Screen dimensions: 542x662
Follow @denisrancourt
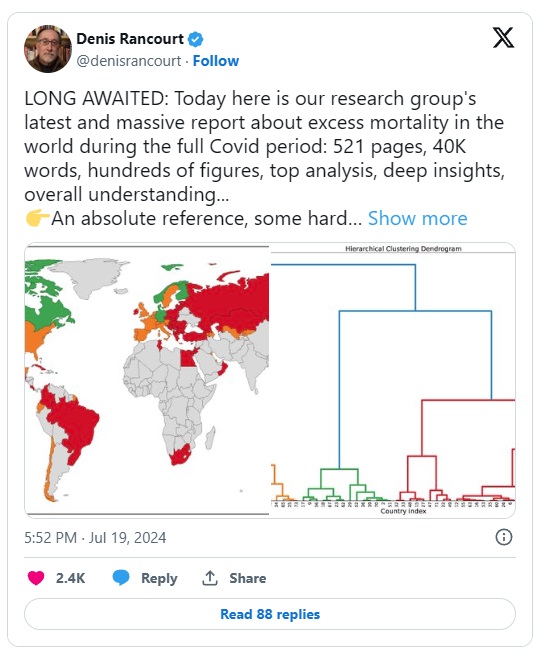[x=216, y=61]
